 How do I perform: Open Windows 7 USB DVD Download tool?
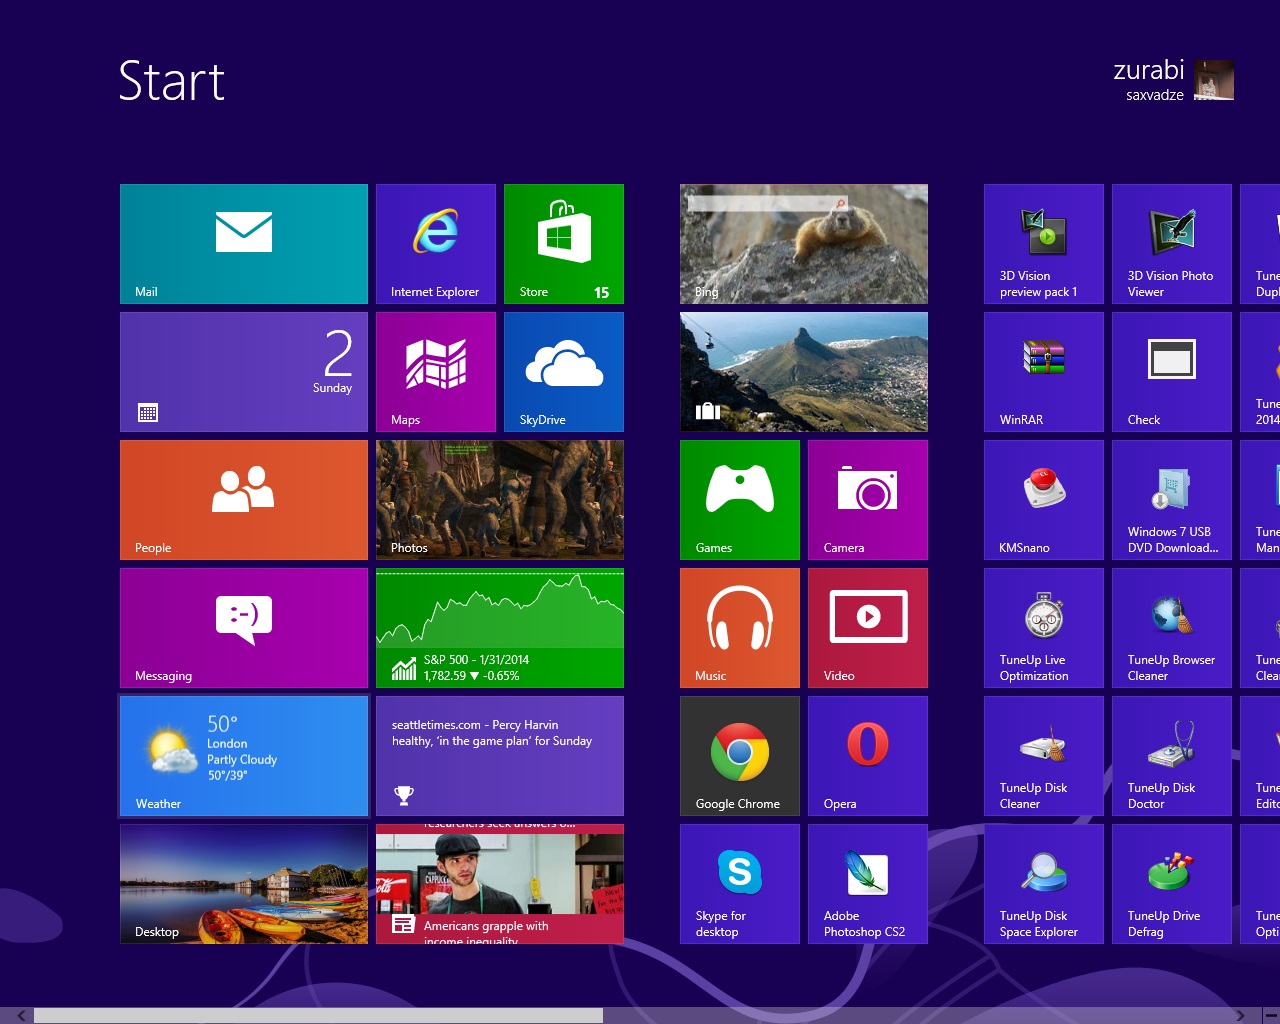click(x=1172, y=500)
